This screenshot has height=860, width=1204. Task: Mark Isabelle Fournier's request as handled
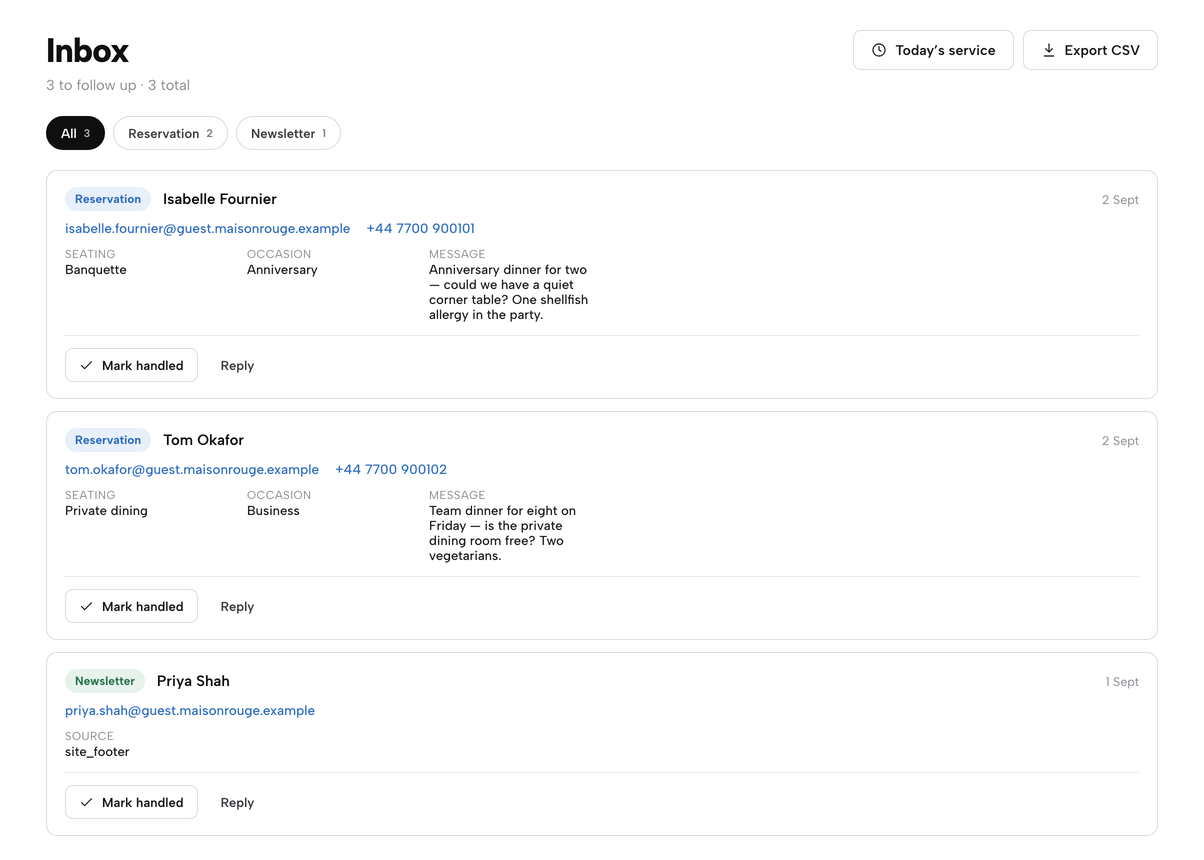pyautogui.click(x=131, y=366)
